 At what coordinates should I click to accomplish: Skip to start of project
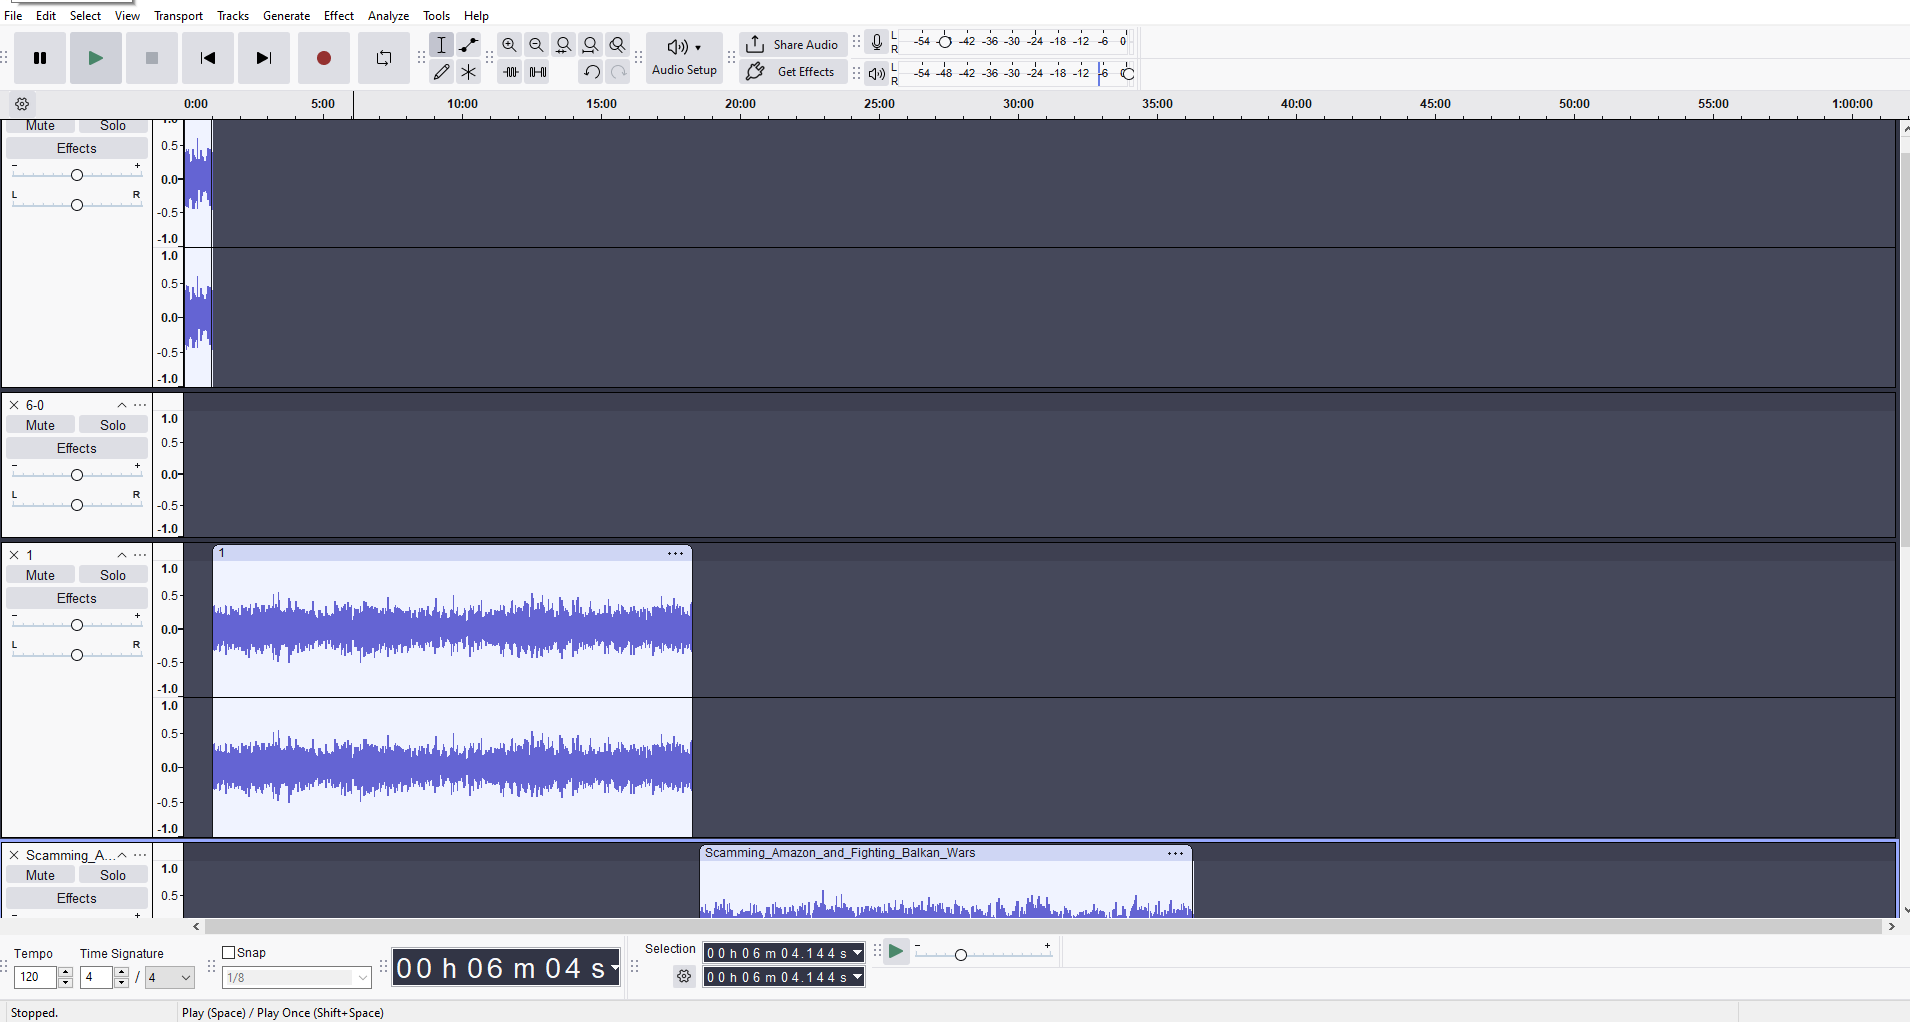pos(208,58)
